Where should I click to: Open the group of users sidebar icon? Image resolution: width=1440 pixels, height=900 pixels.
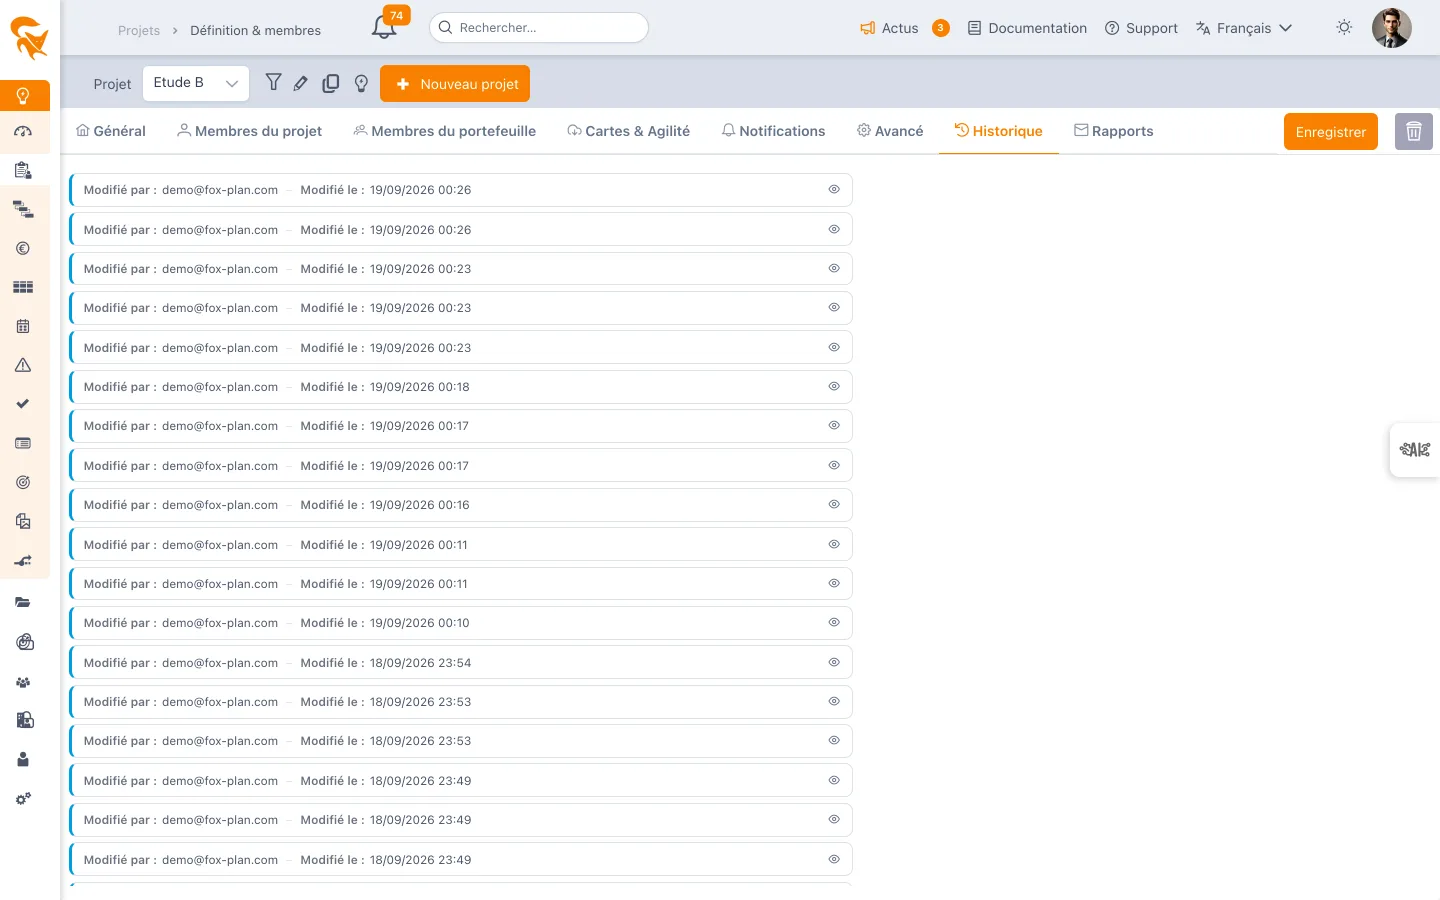pyautogui.click(x=23, y=683)
